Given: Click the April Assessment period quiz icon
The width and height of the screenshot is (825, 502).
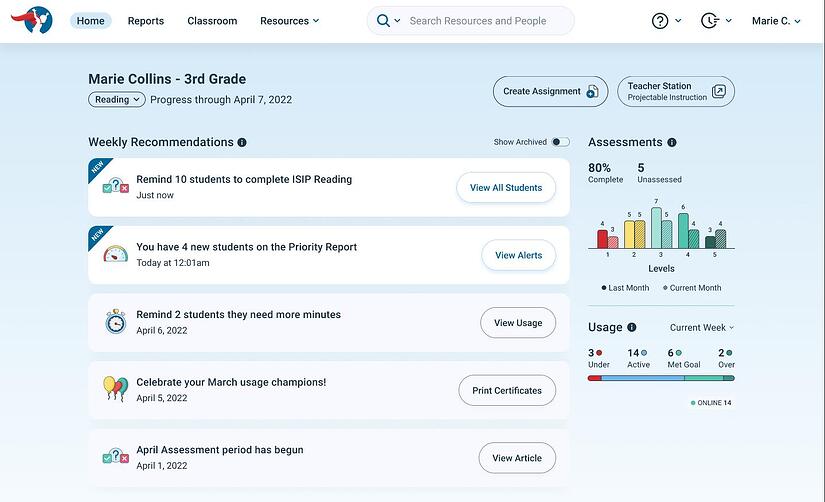Looking at the screenshot, I should (x=116, y=457).
